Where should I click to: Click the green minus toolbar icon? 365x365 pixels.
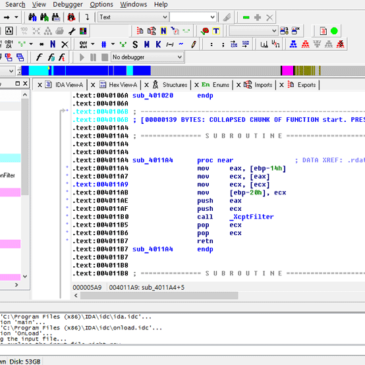246,17
